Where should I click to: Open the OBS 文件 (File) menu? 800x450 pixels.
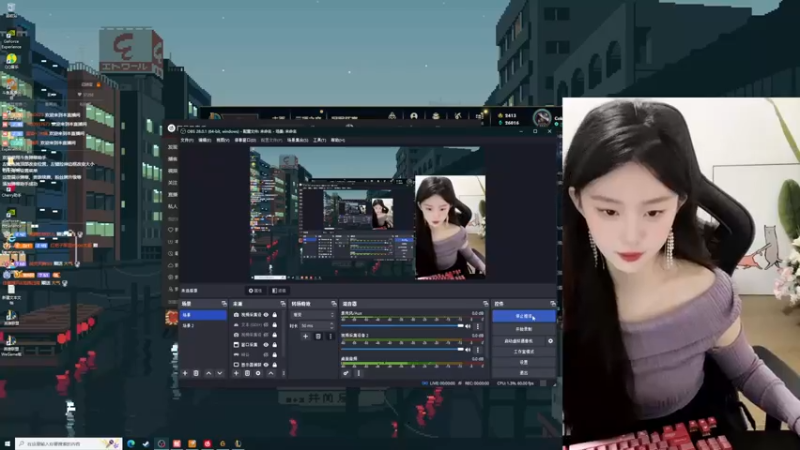click(187, 140)
